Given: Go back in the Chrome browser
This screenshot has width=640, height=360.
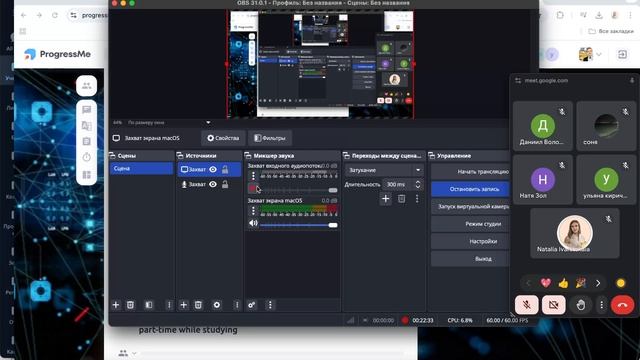Looking at the screenshot, I should tap(24, 15).
